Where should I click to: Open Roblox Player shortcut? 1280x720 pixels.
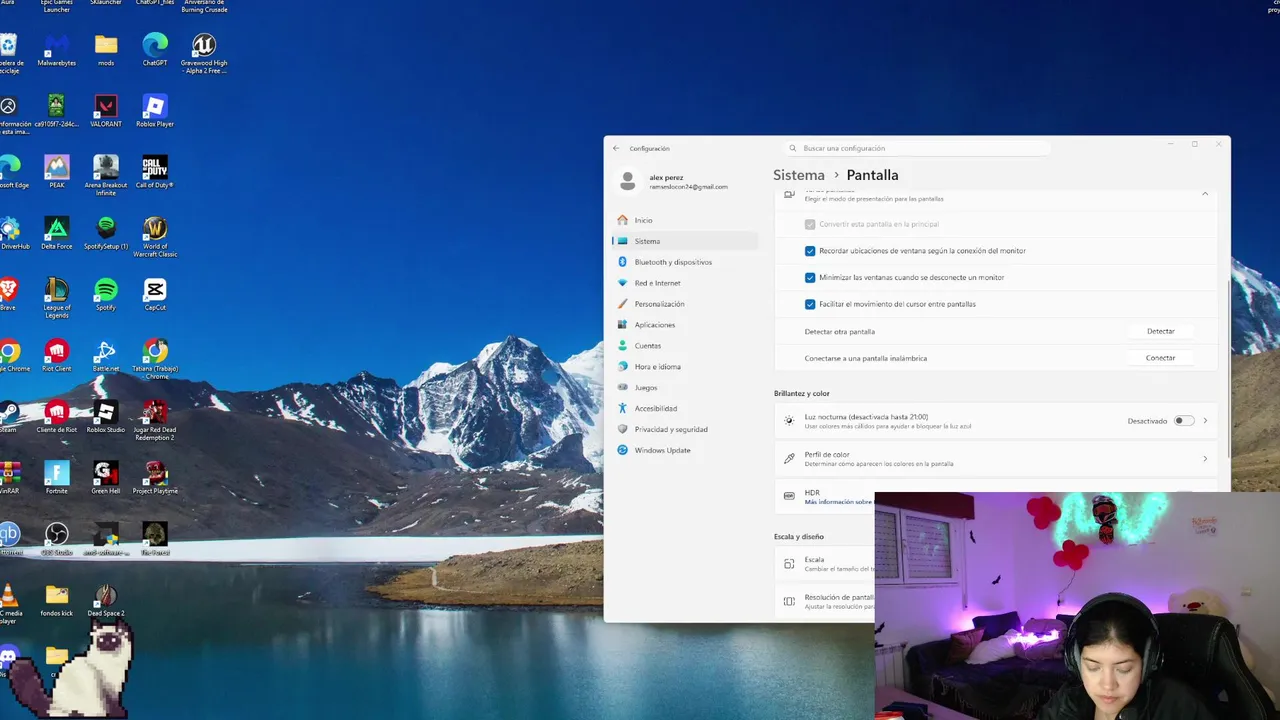(x=155, y=111)
